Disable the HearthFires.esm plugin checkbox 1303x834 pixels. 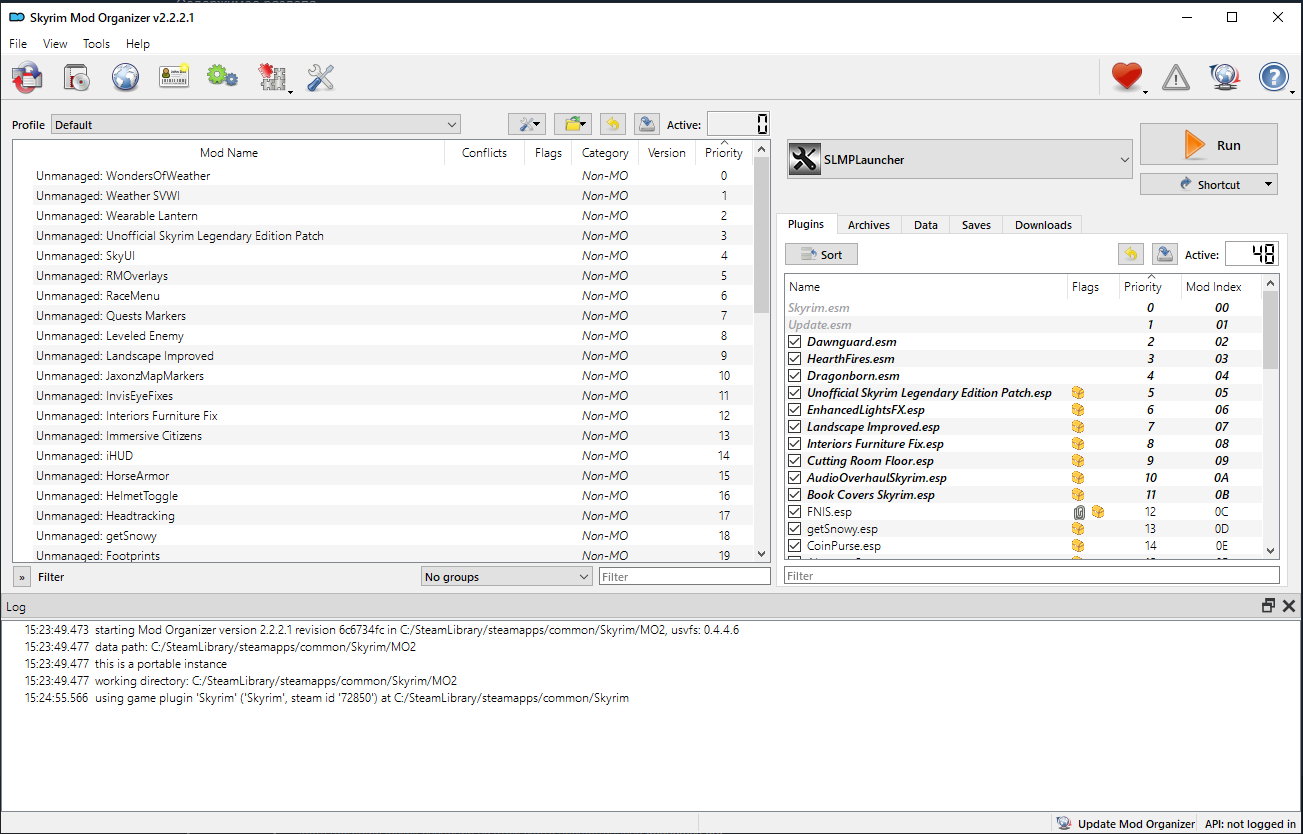click(795, 359)
